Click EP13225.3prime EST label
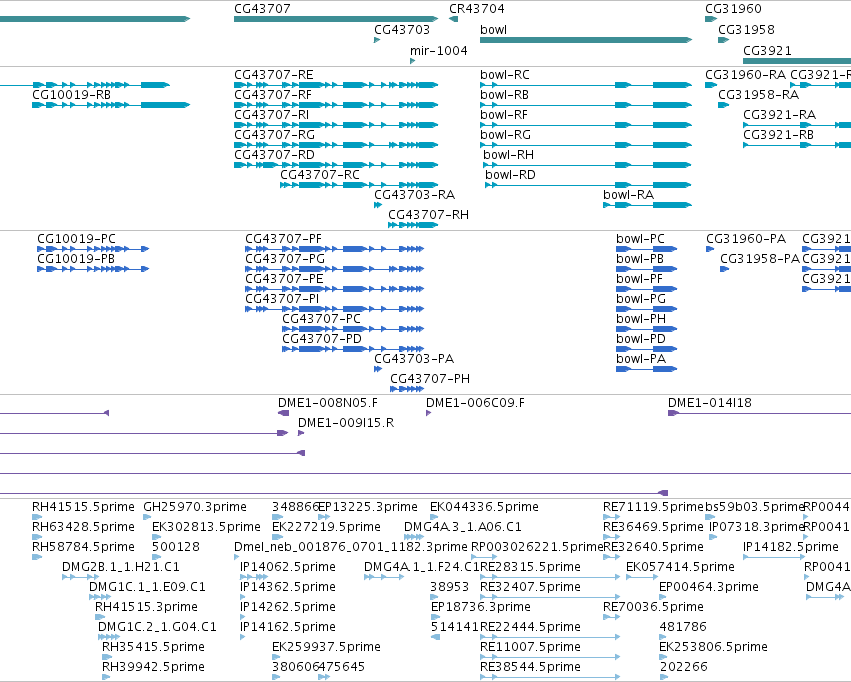The width and height of the screenshot is (851, 682). [368, 507]
